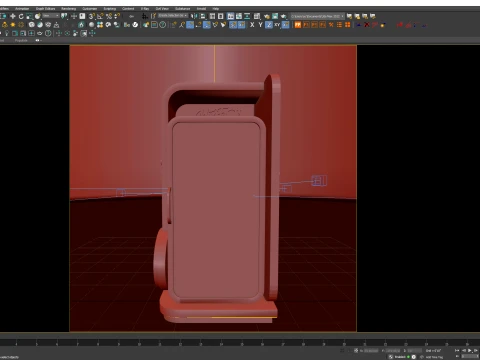Click the Select and Manipulate icon
Image resolution: width=480 pixels, height=360 pixels.
point(74,16)
